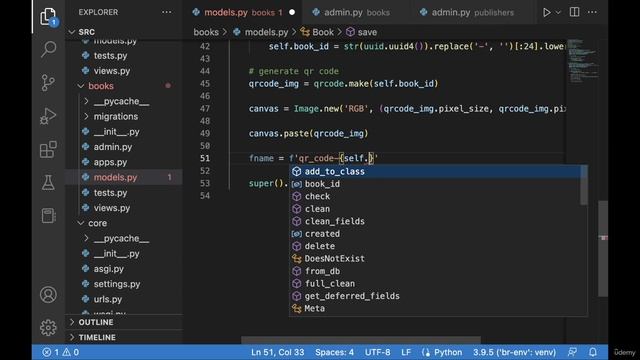
Task: Open the Search view in activity bar
Action: (x=48, y=49)
